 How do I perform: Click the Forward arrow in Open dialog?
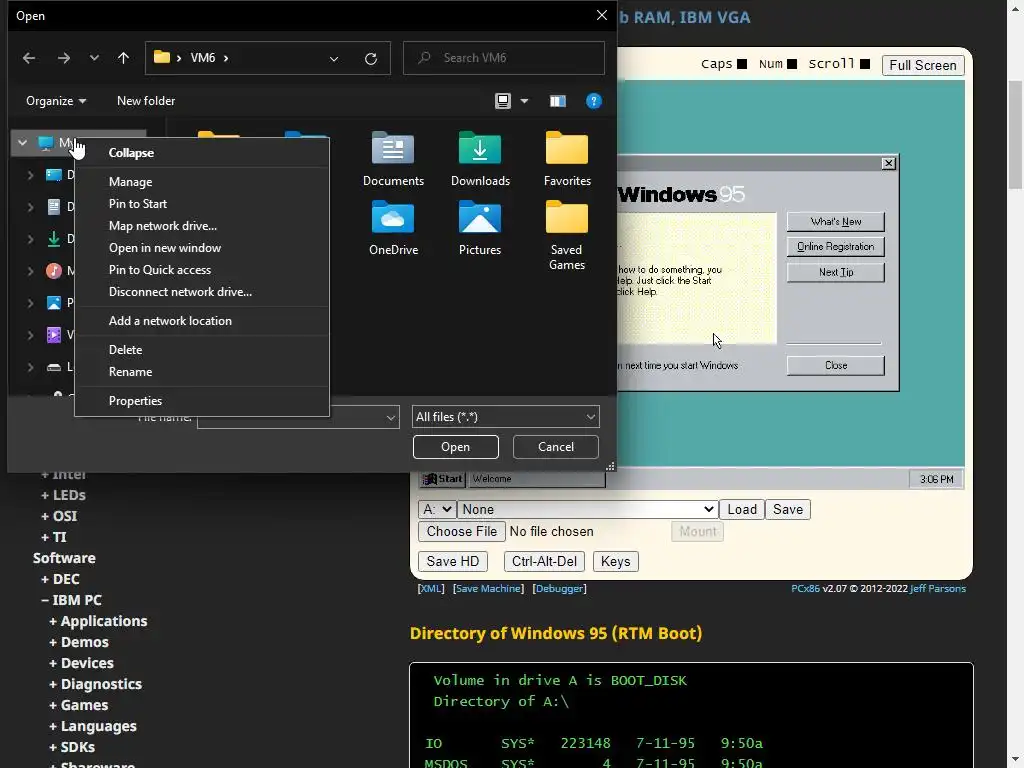(63, 58)
